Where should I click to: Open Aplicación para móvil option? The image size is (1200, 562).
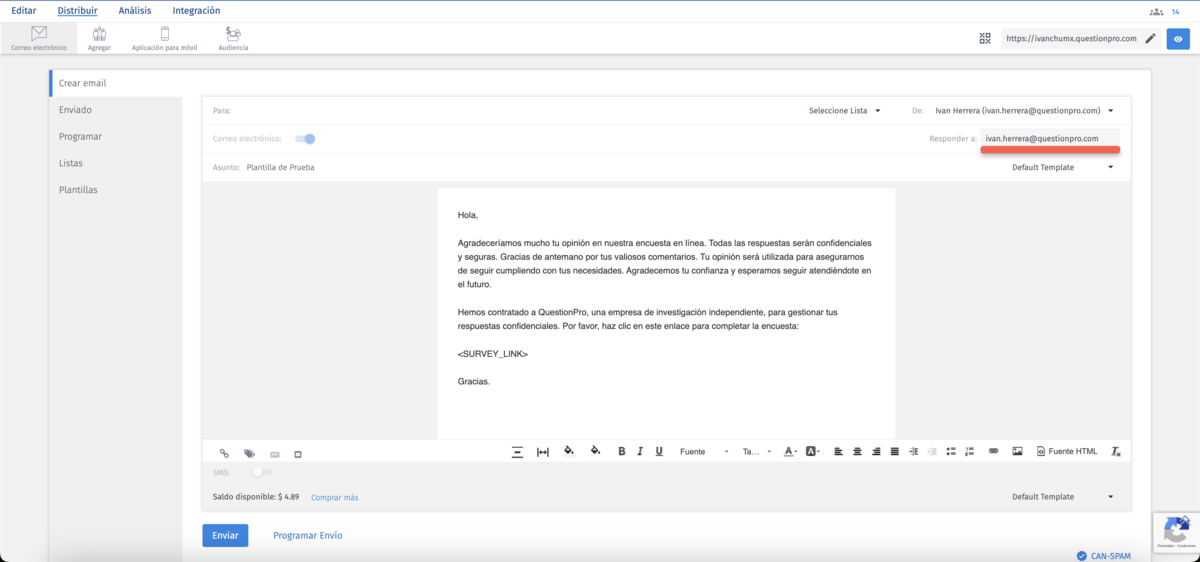164,38
